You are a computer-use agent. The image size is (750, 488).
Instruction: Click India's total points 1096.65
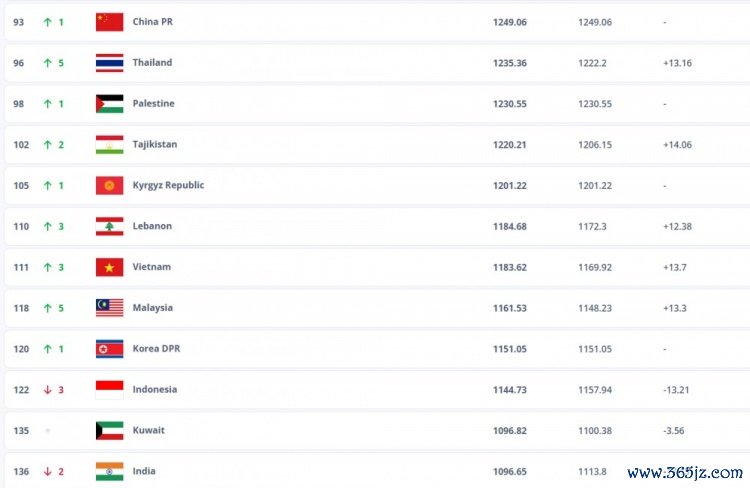click(x=511, y=471)
